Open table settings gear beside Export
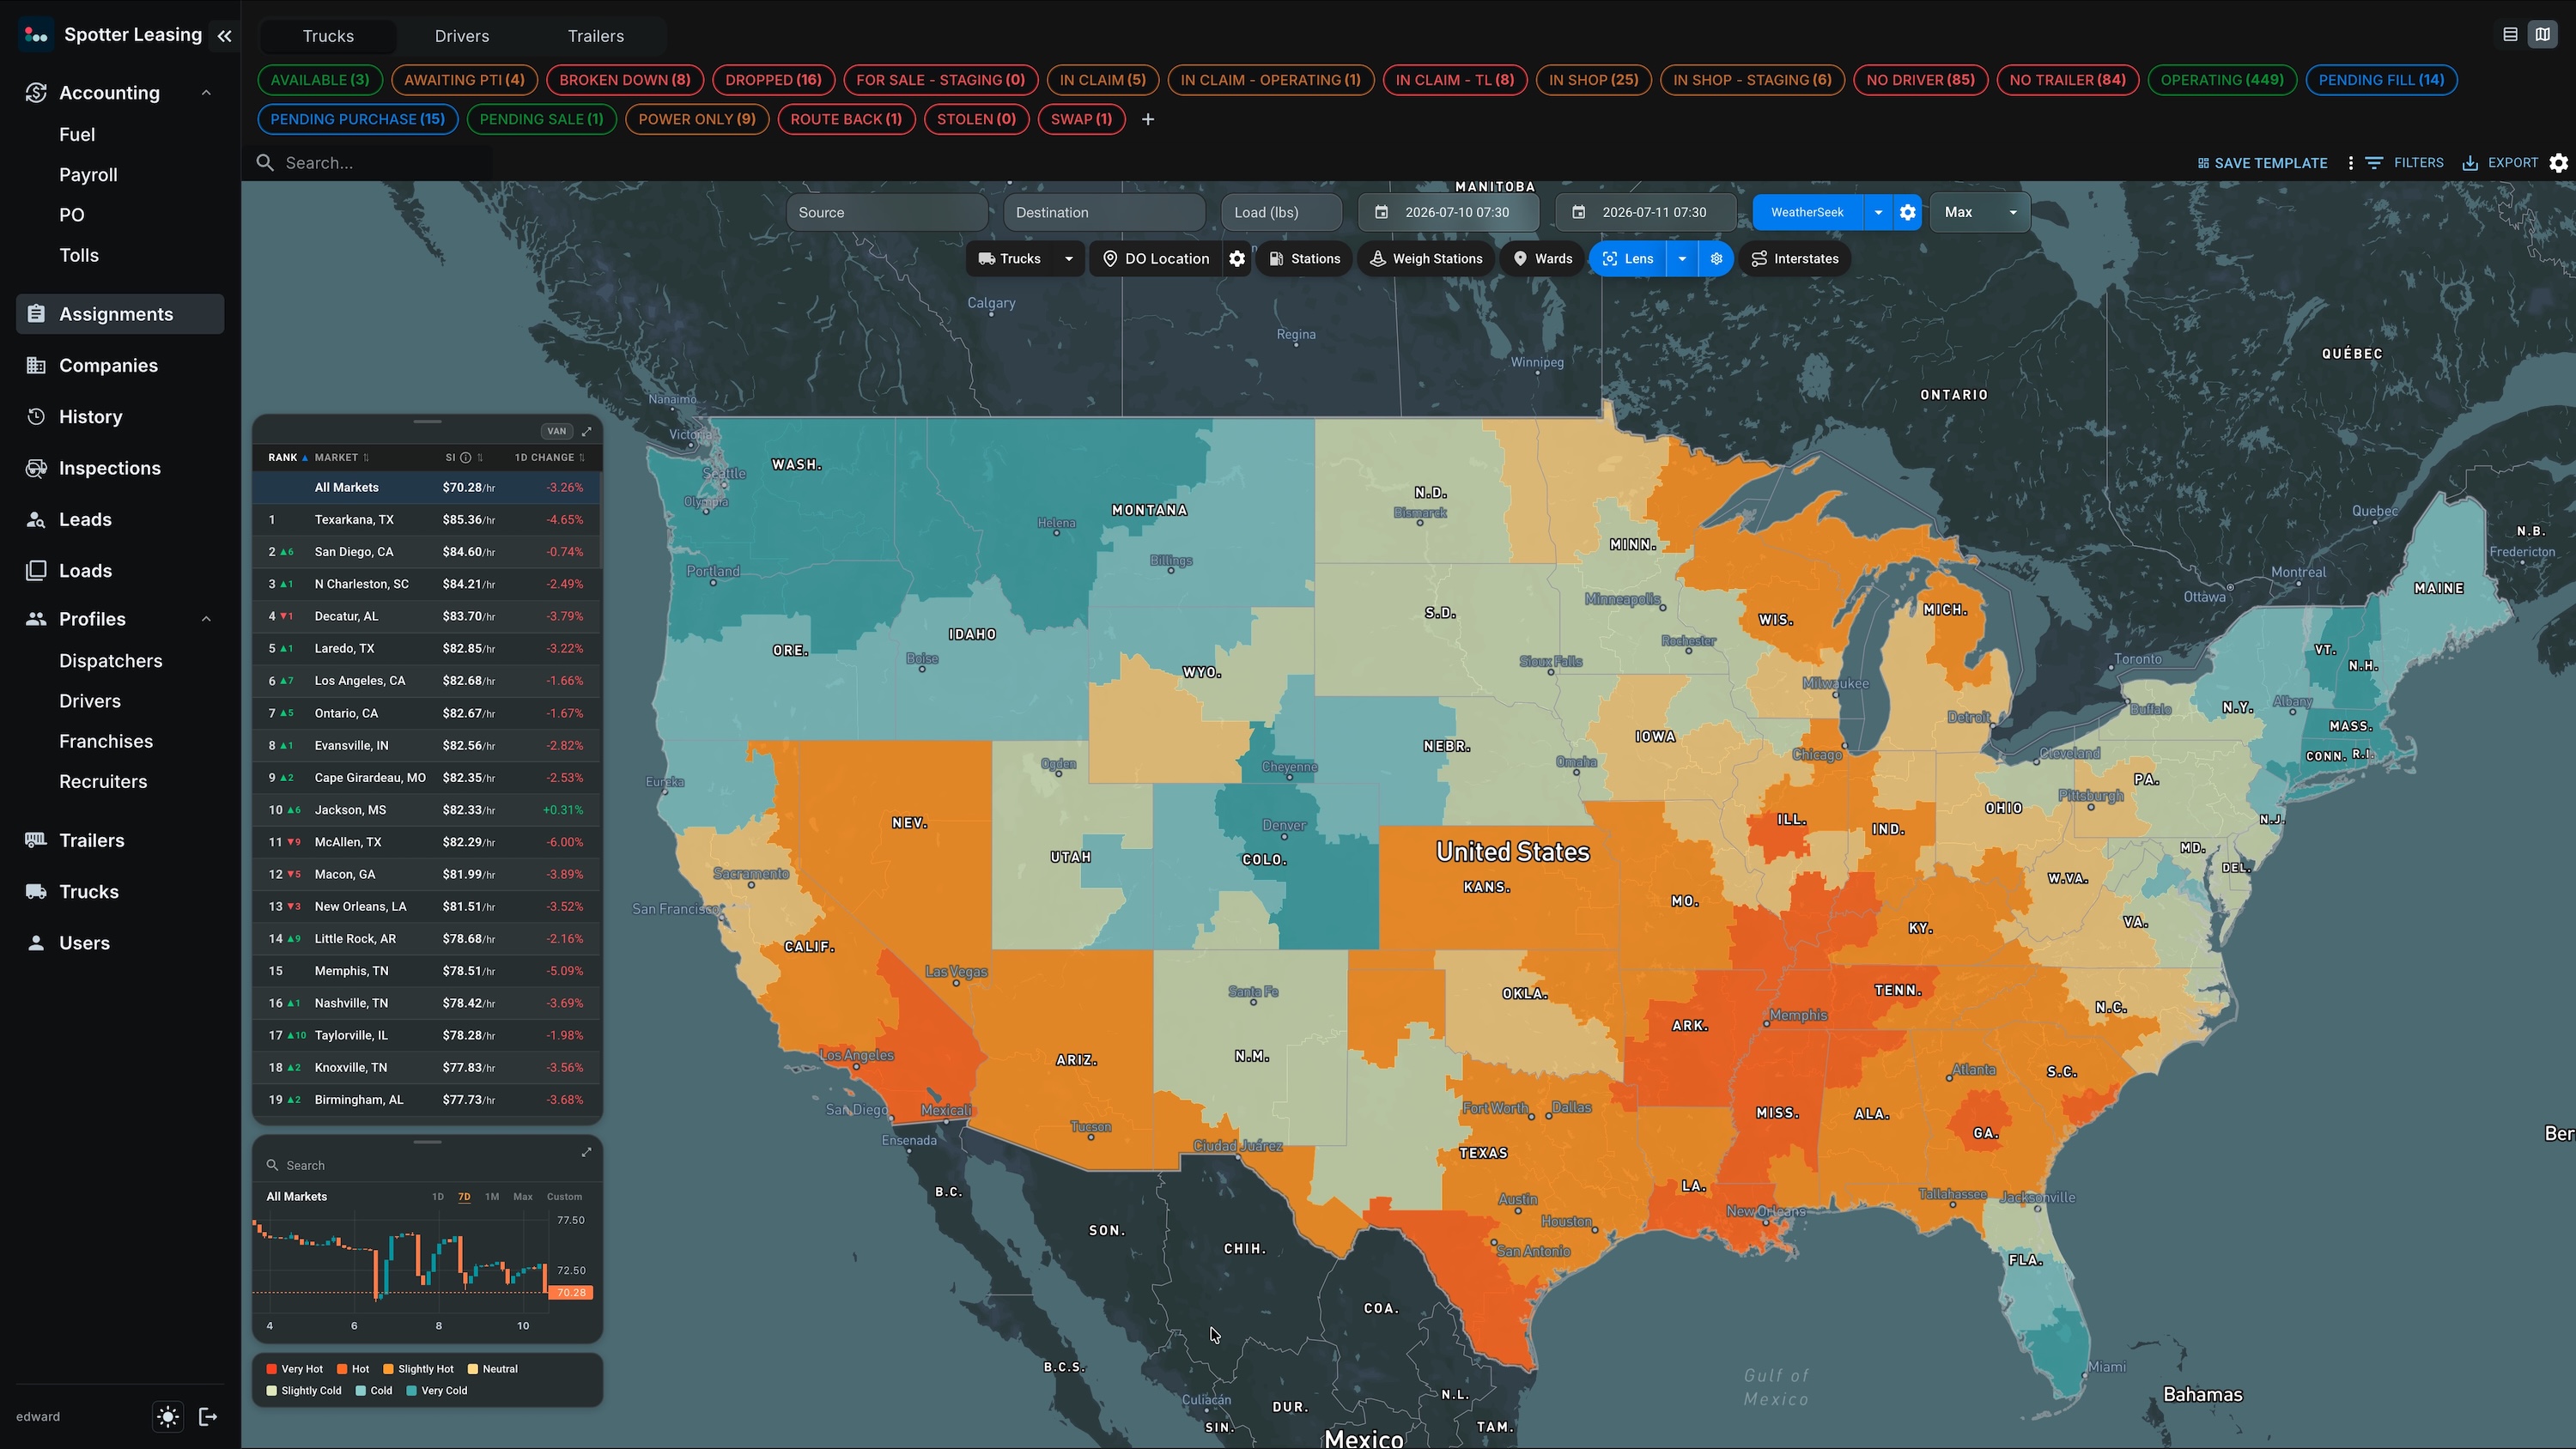 pos(2558,163)
